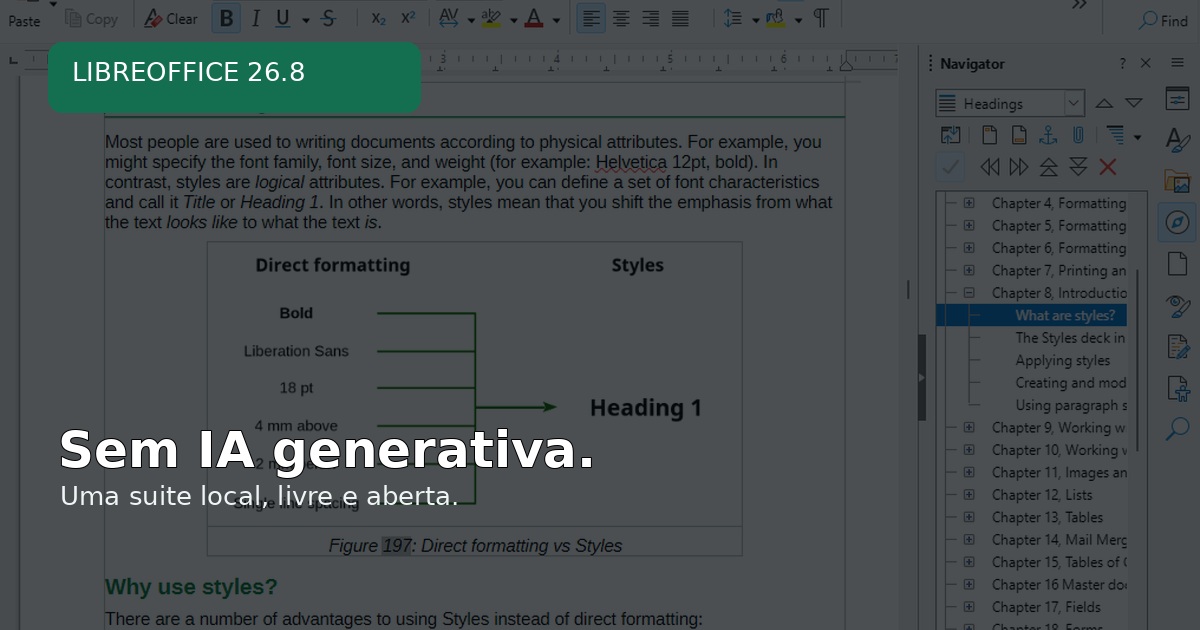Select 'What are styles?' heading
Image resolution: width=1200 pixels, height=630 pixels.
(1065, 315)
